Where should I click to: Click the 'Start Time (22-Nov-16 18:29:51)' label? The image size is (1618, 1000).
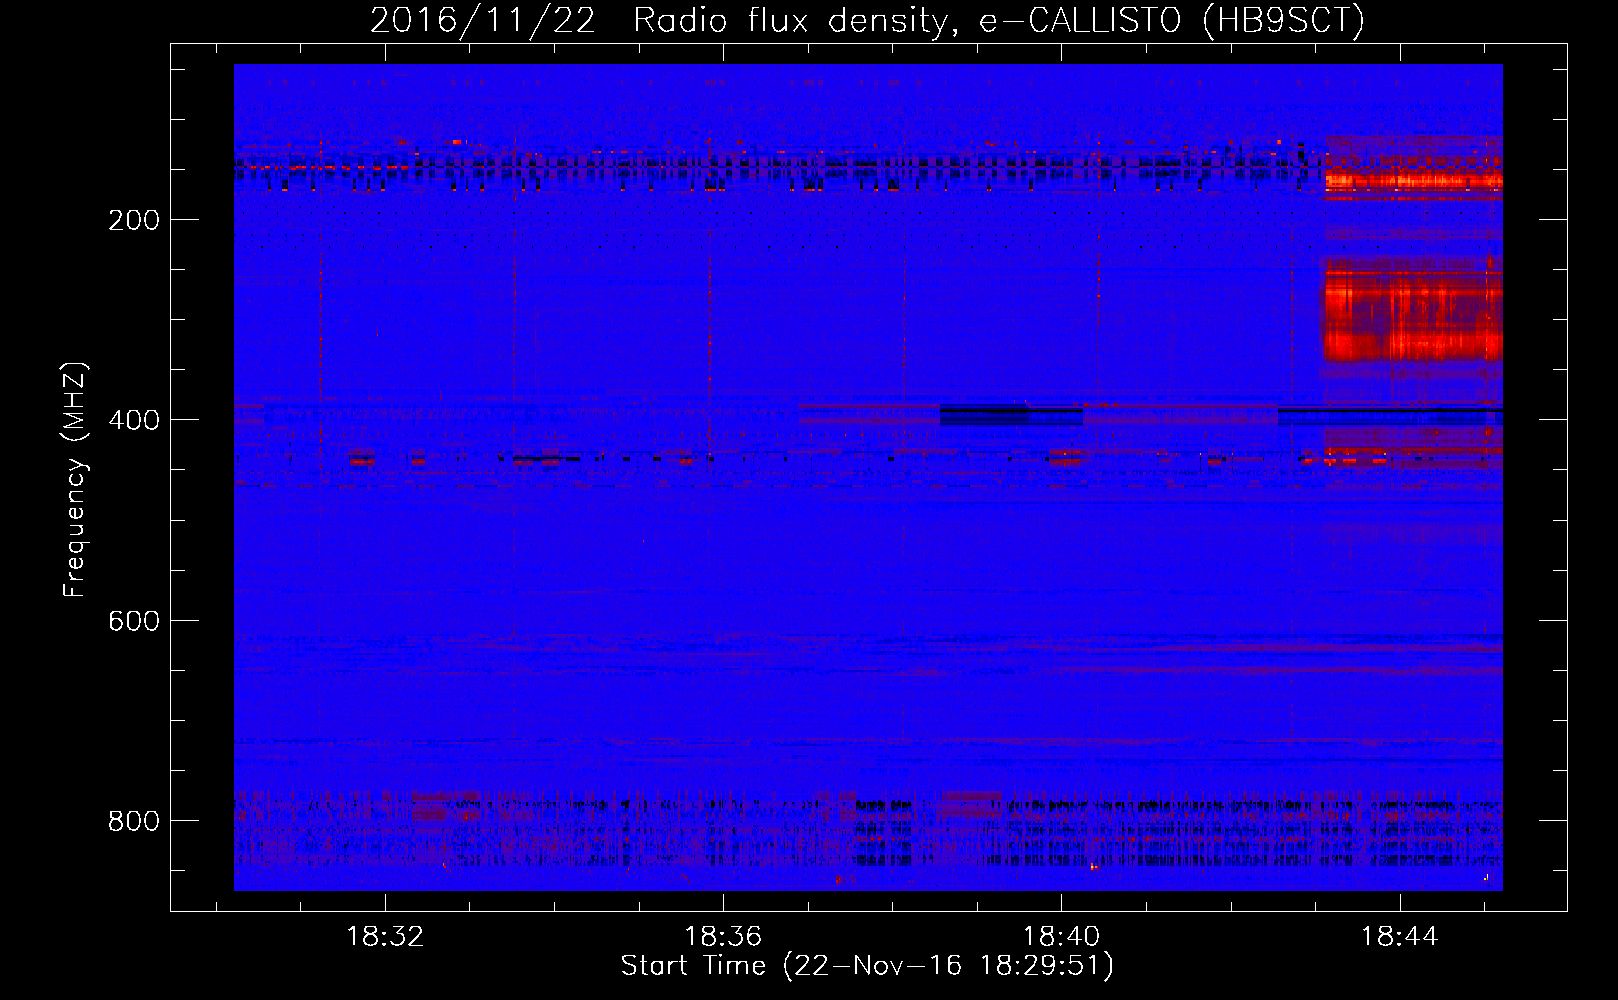pyautogui.click(x=867, y=966)
